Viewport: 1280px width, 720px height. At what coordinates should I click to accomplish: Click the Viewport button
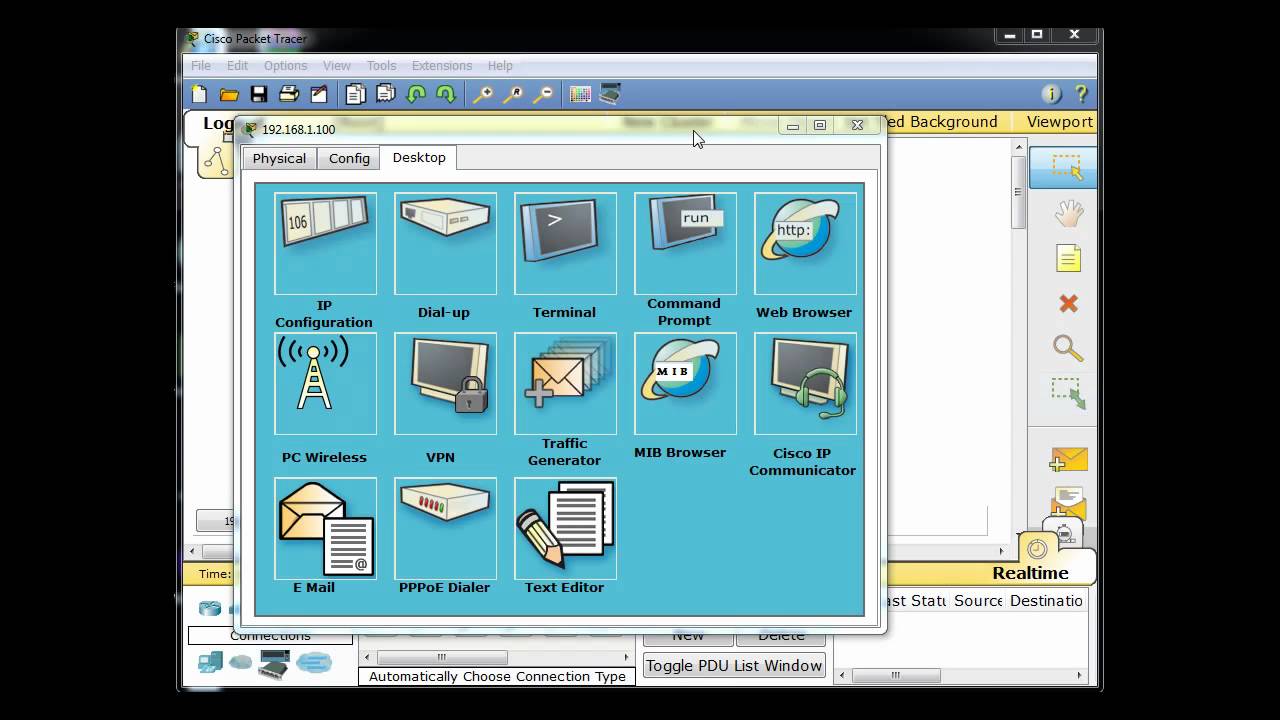coord(1059,122)
